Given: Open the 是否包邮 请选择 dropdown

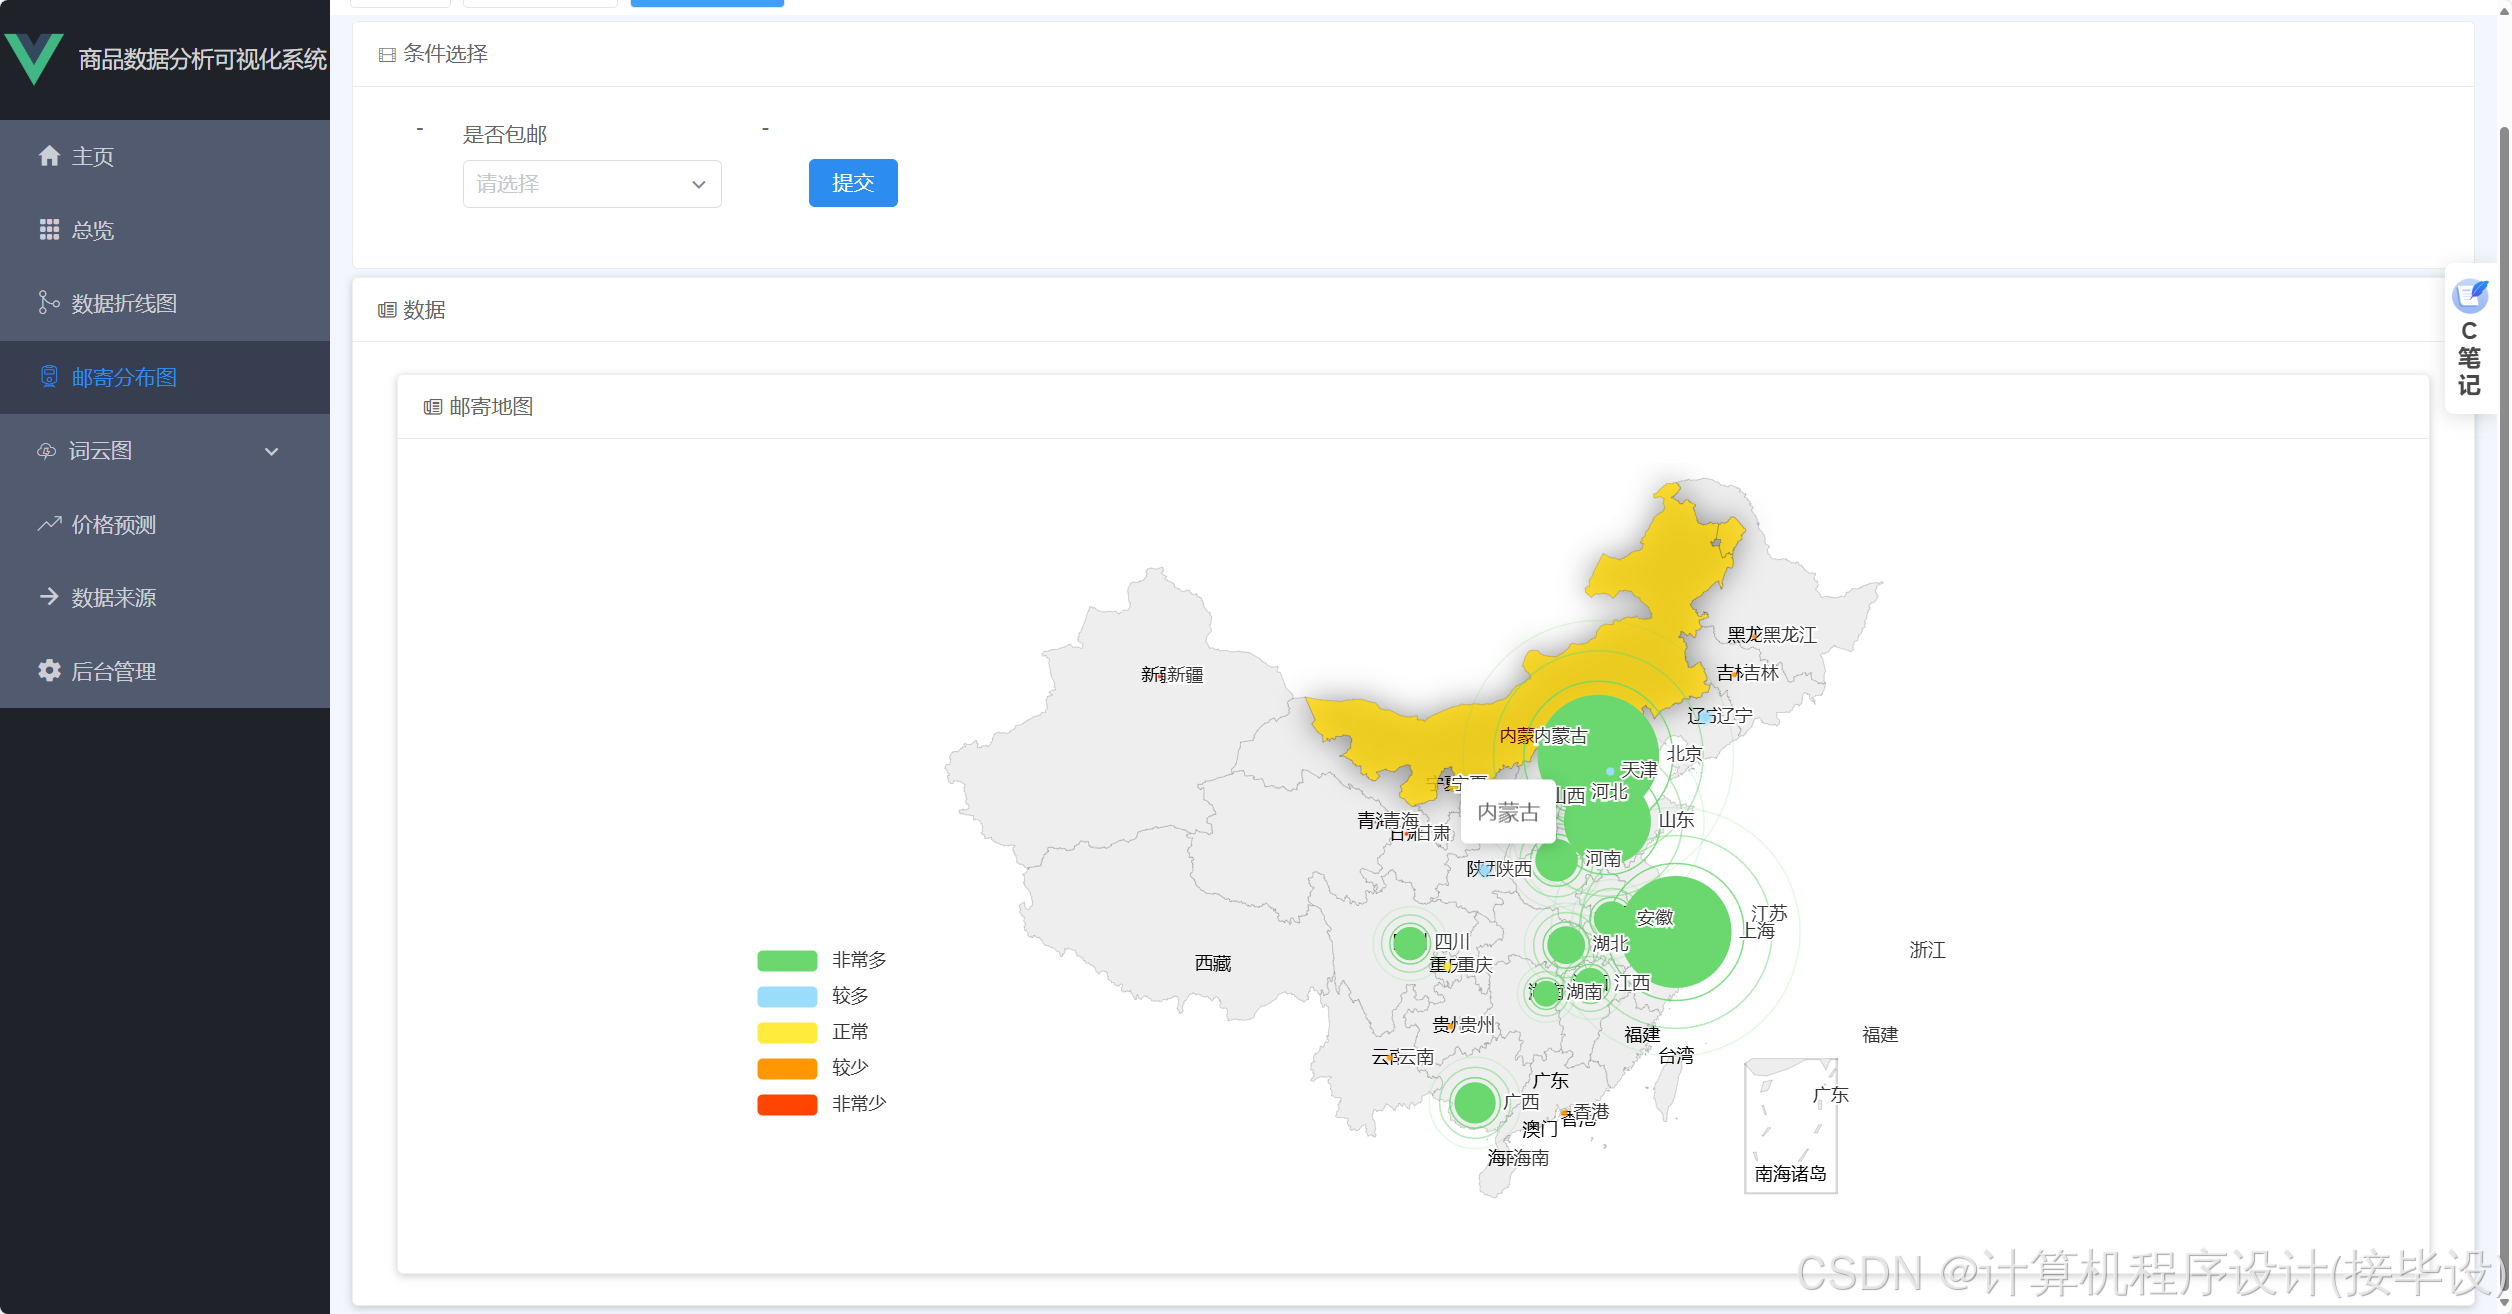Looking at the screenshot, I should pos(591,184).
